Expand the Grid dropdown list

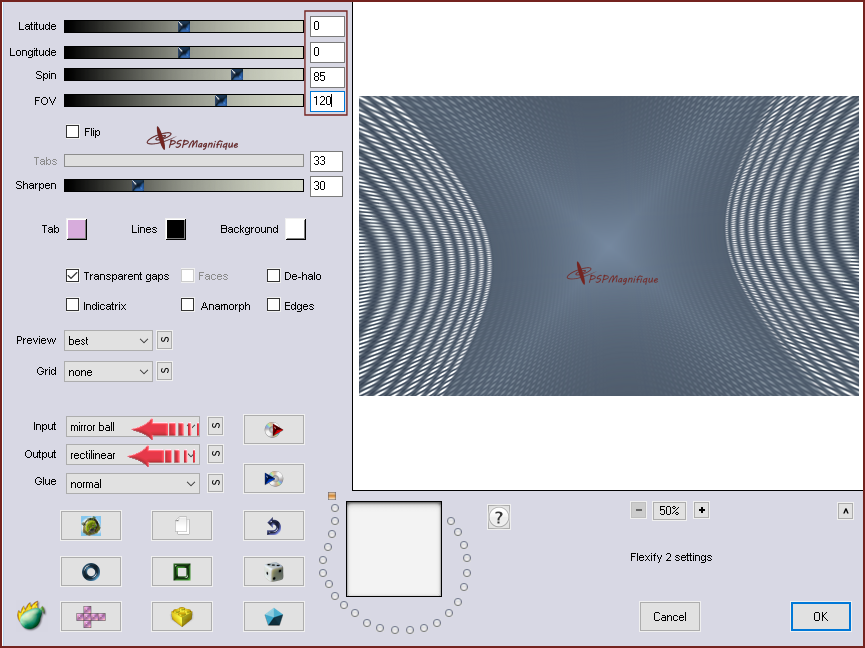pyautogui.click(x=108, y=371)
